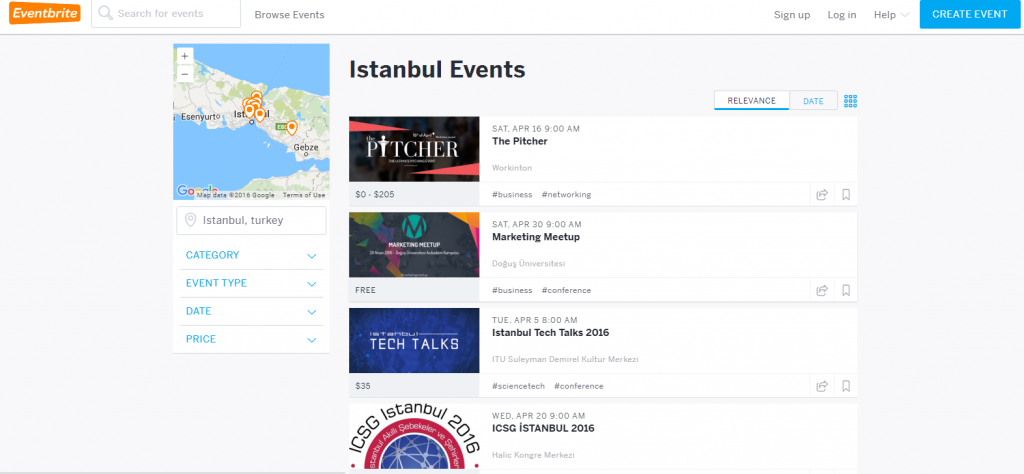Click the $35 price label
This screenshot has width=1024, height=474.
[363, 386]
